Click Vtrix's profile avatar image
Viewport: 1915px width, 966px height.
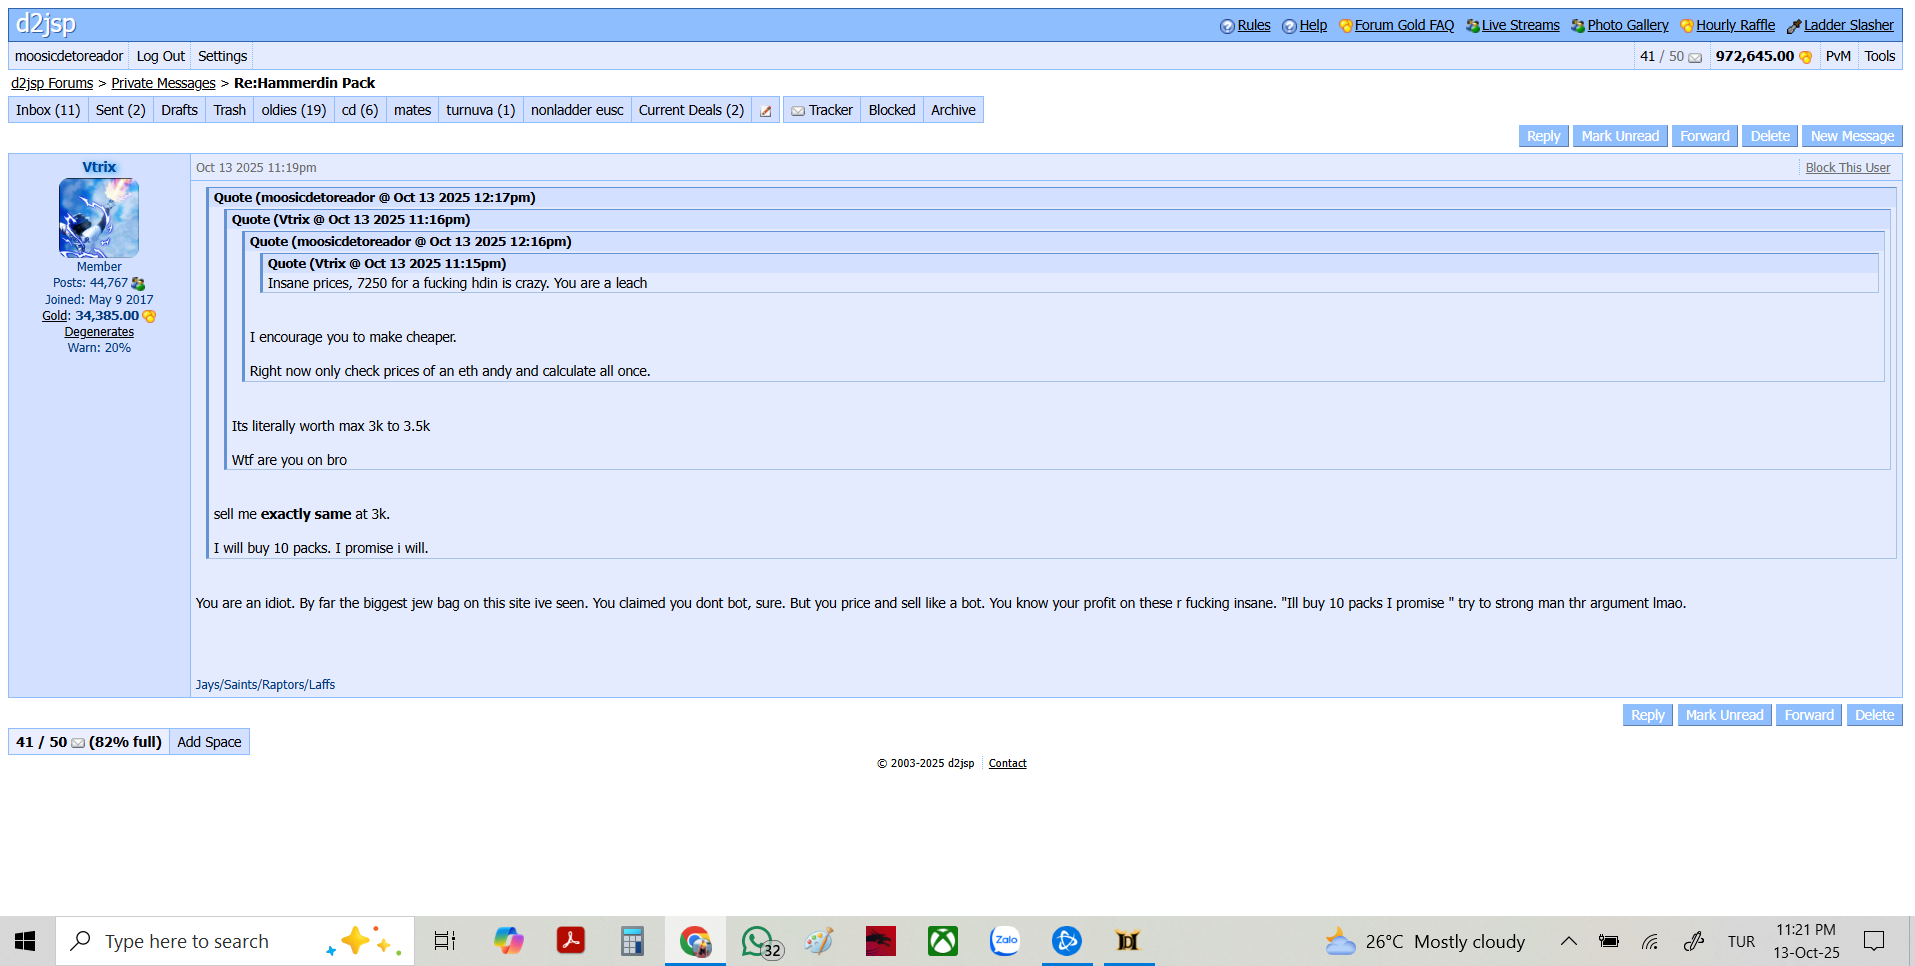coord(99,218)
